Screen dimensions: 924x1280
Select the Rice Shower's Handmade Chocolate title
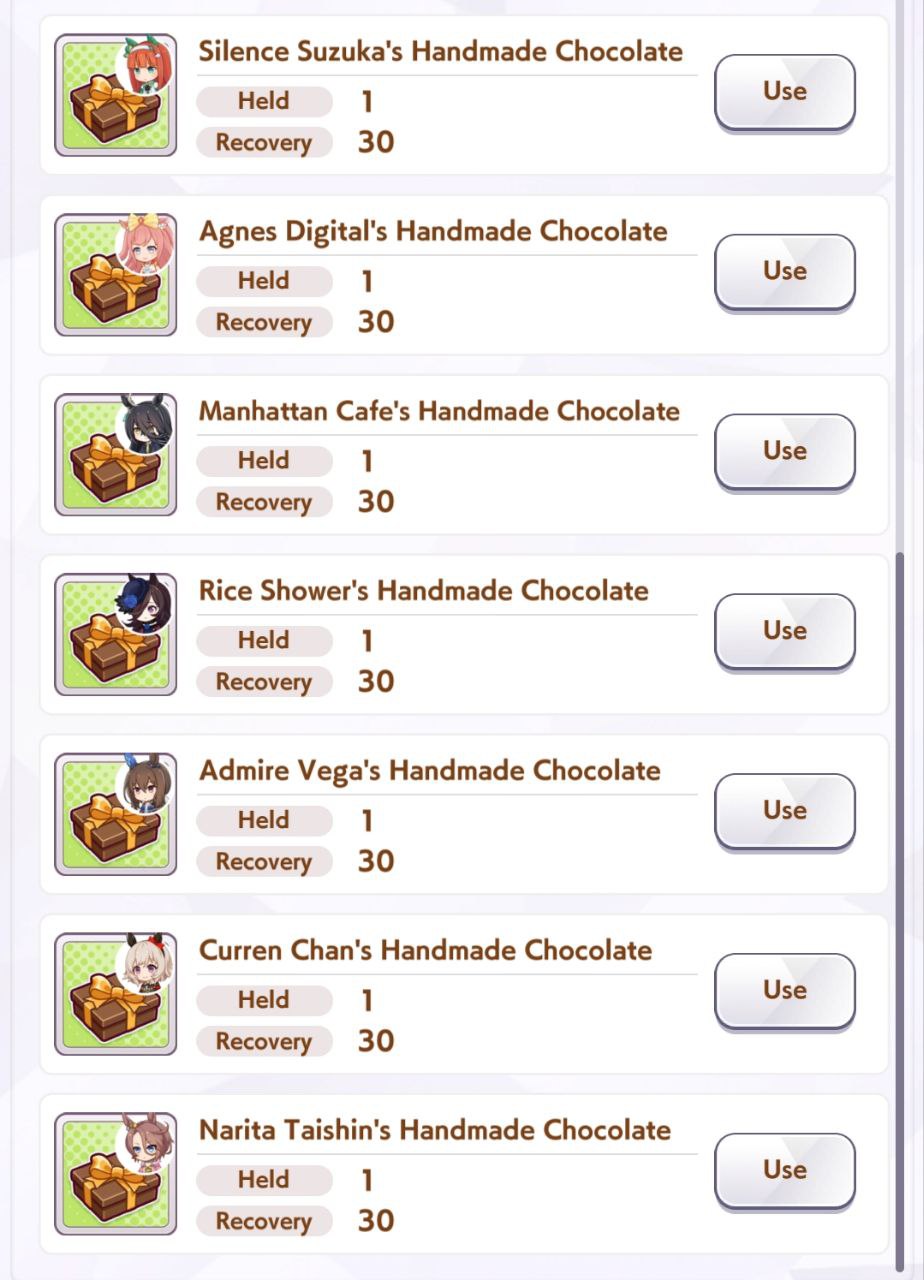coord(424,591)
